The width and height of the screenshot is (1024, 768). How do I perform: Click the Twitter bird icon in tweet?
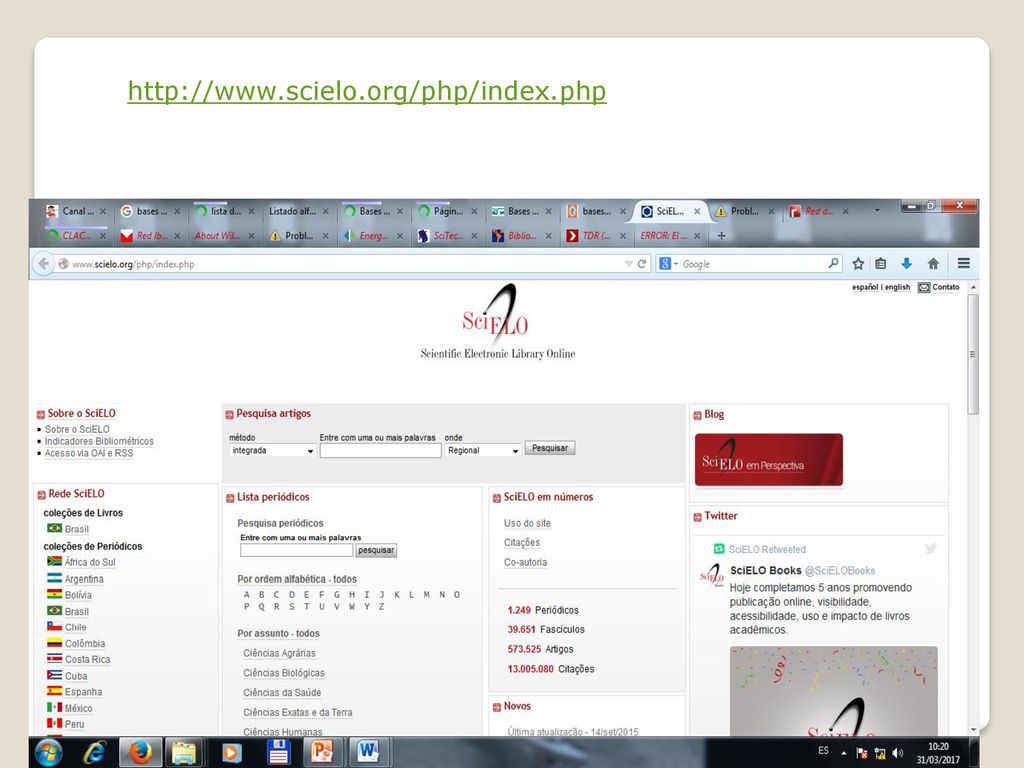click(931, 549)
